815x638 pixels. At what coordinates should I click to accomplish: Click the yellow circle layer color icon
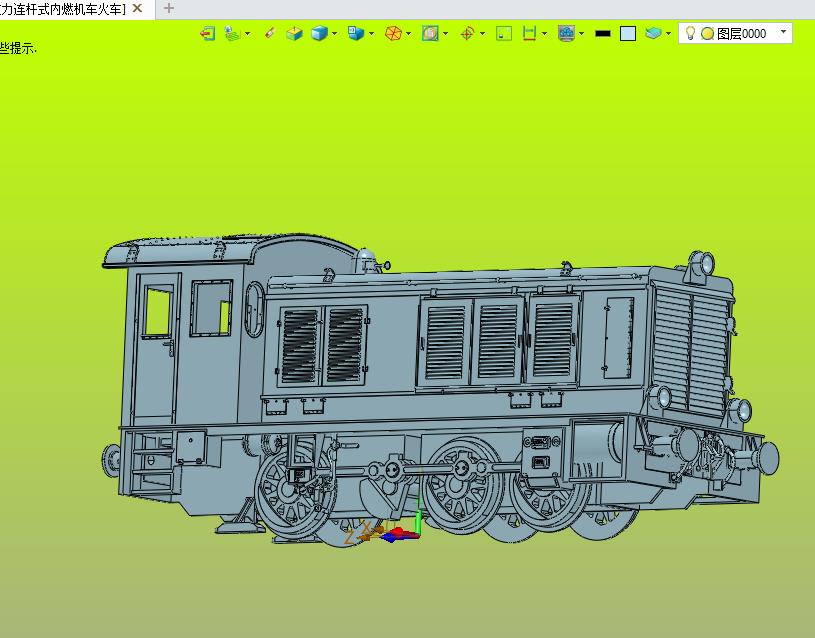pos(707,34)
